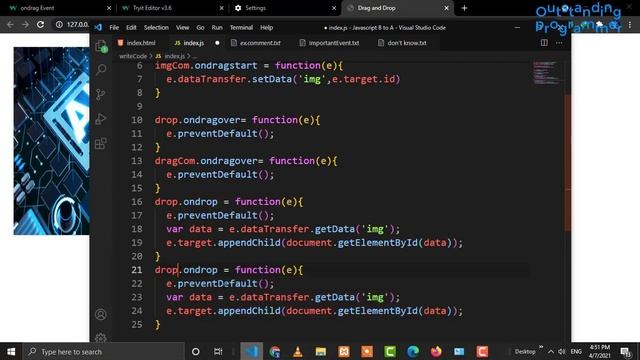
Task: Open Google Chrome from the taskbar
Action: (x=275, y=351)
